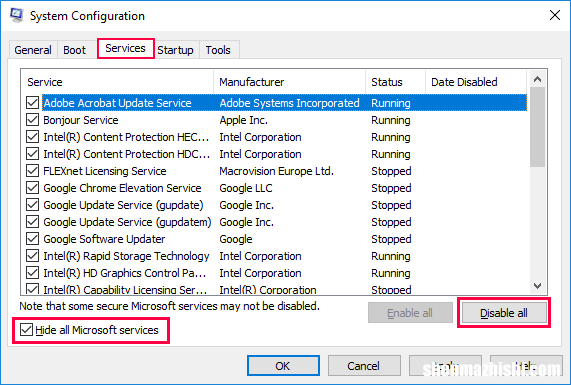Select the Google Software Updater row text
The height and width of the screenshot is (385, 571).
tap(104, 239)
